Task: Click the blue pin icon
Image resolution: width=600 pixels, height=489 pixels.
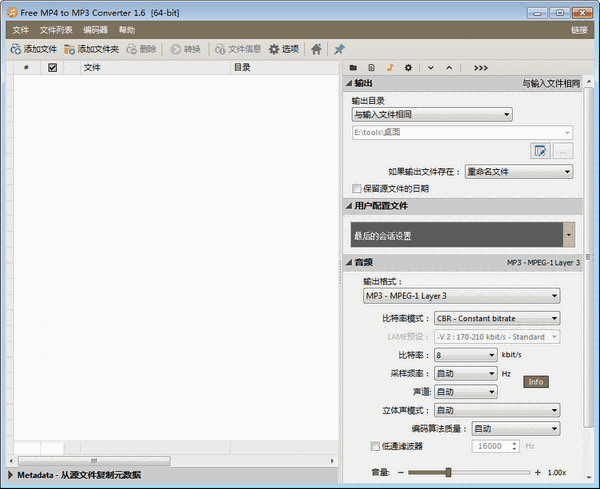Action: [x=339, y=49]
